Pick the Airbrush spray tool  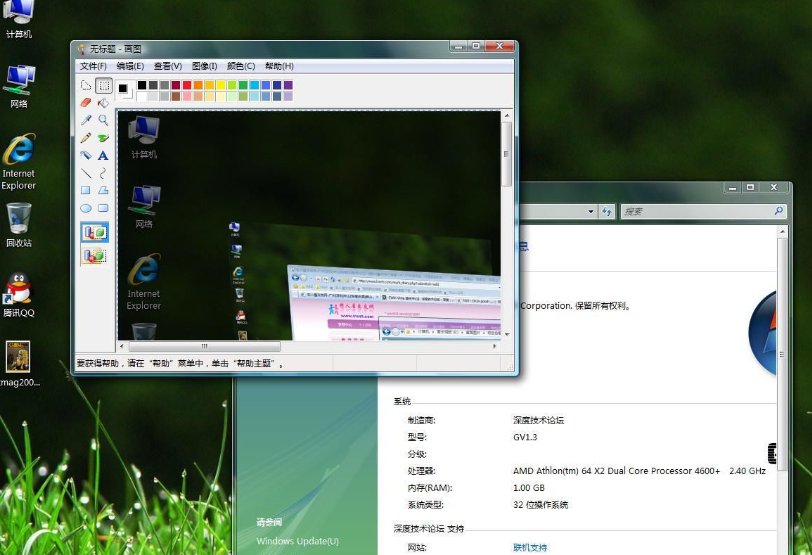(x=86, y=155)
